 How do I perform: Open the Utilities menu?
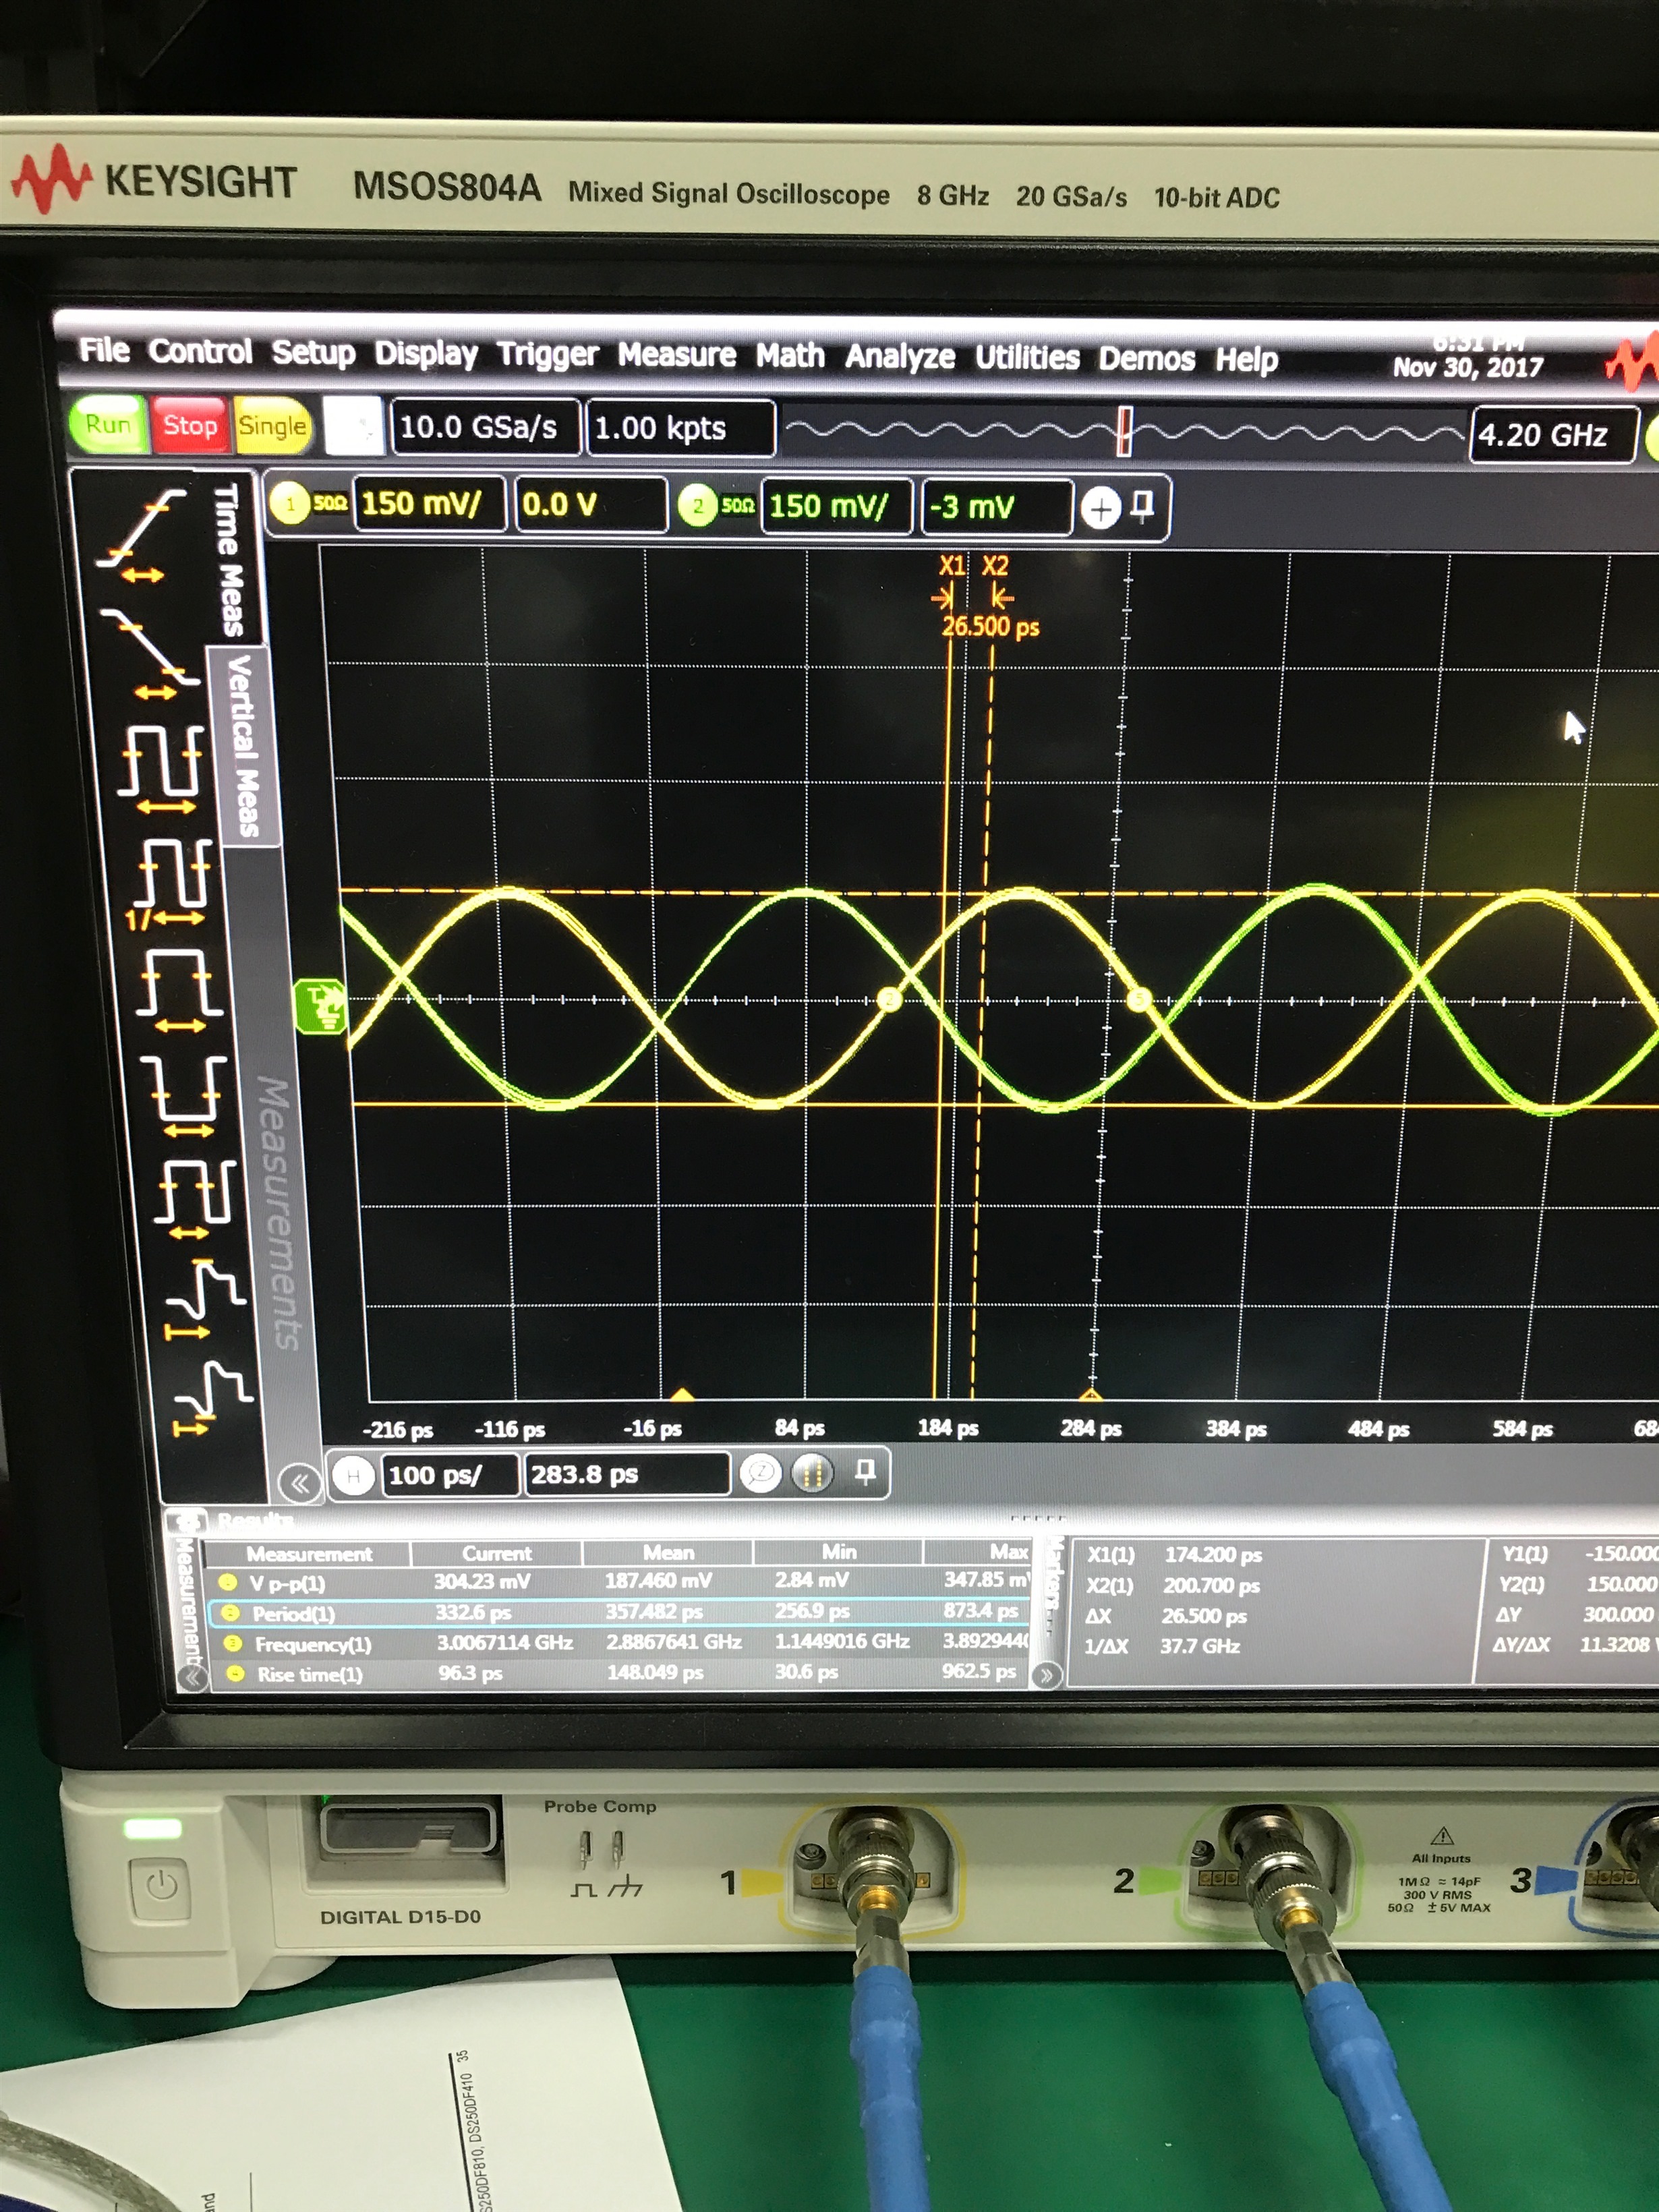1027,359
